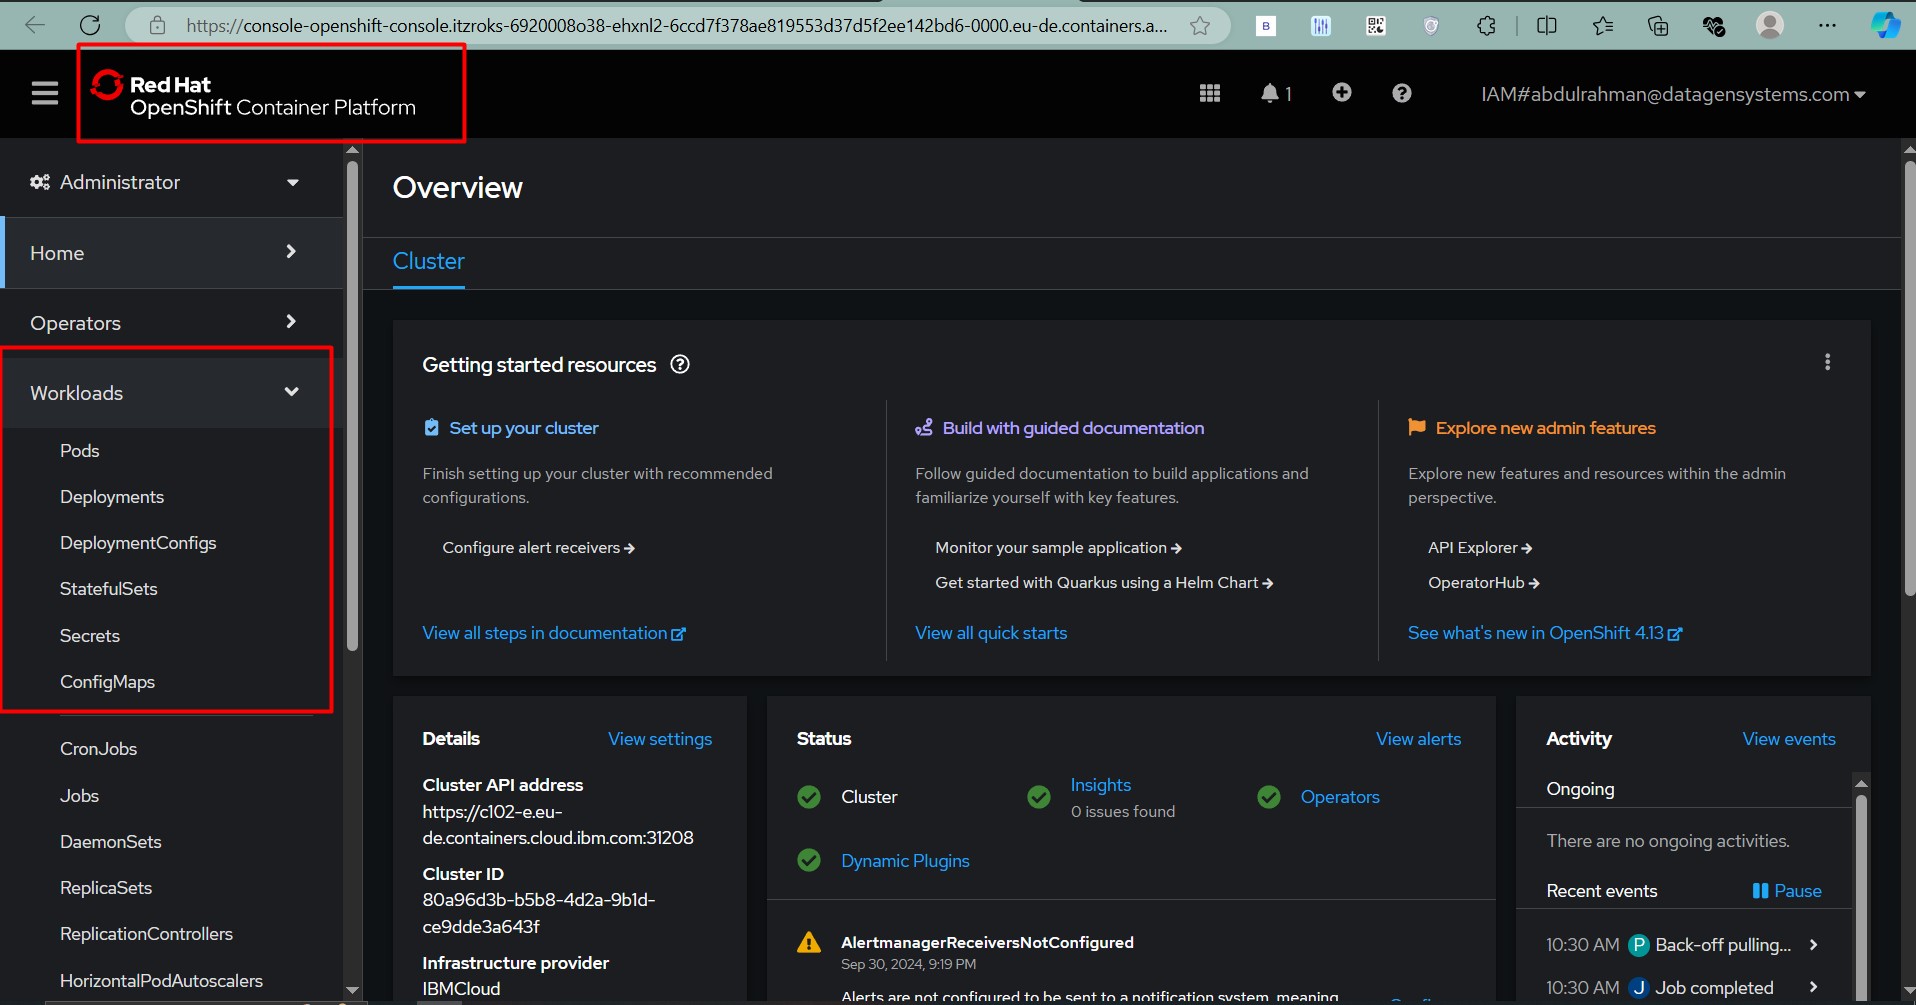
Task: Open the browser profile avatar
Action: pyautogui.click(x=1770, y=25)
